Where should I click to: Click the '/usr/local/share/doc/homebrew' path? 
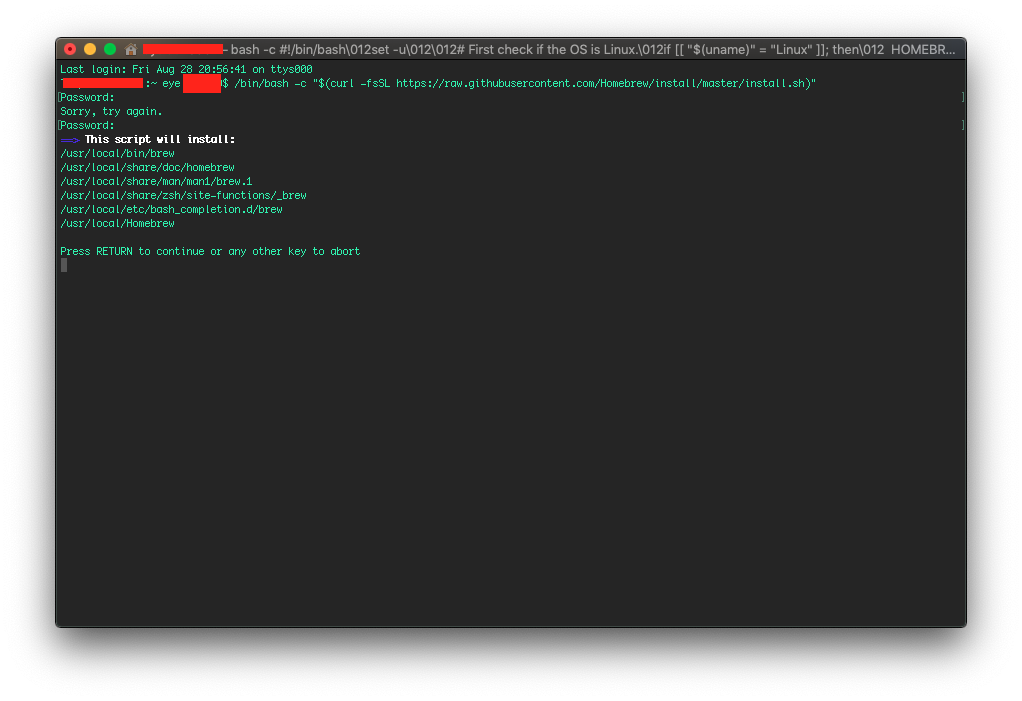[x=147, y=167]
